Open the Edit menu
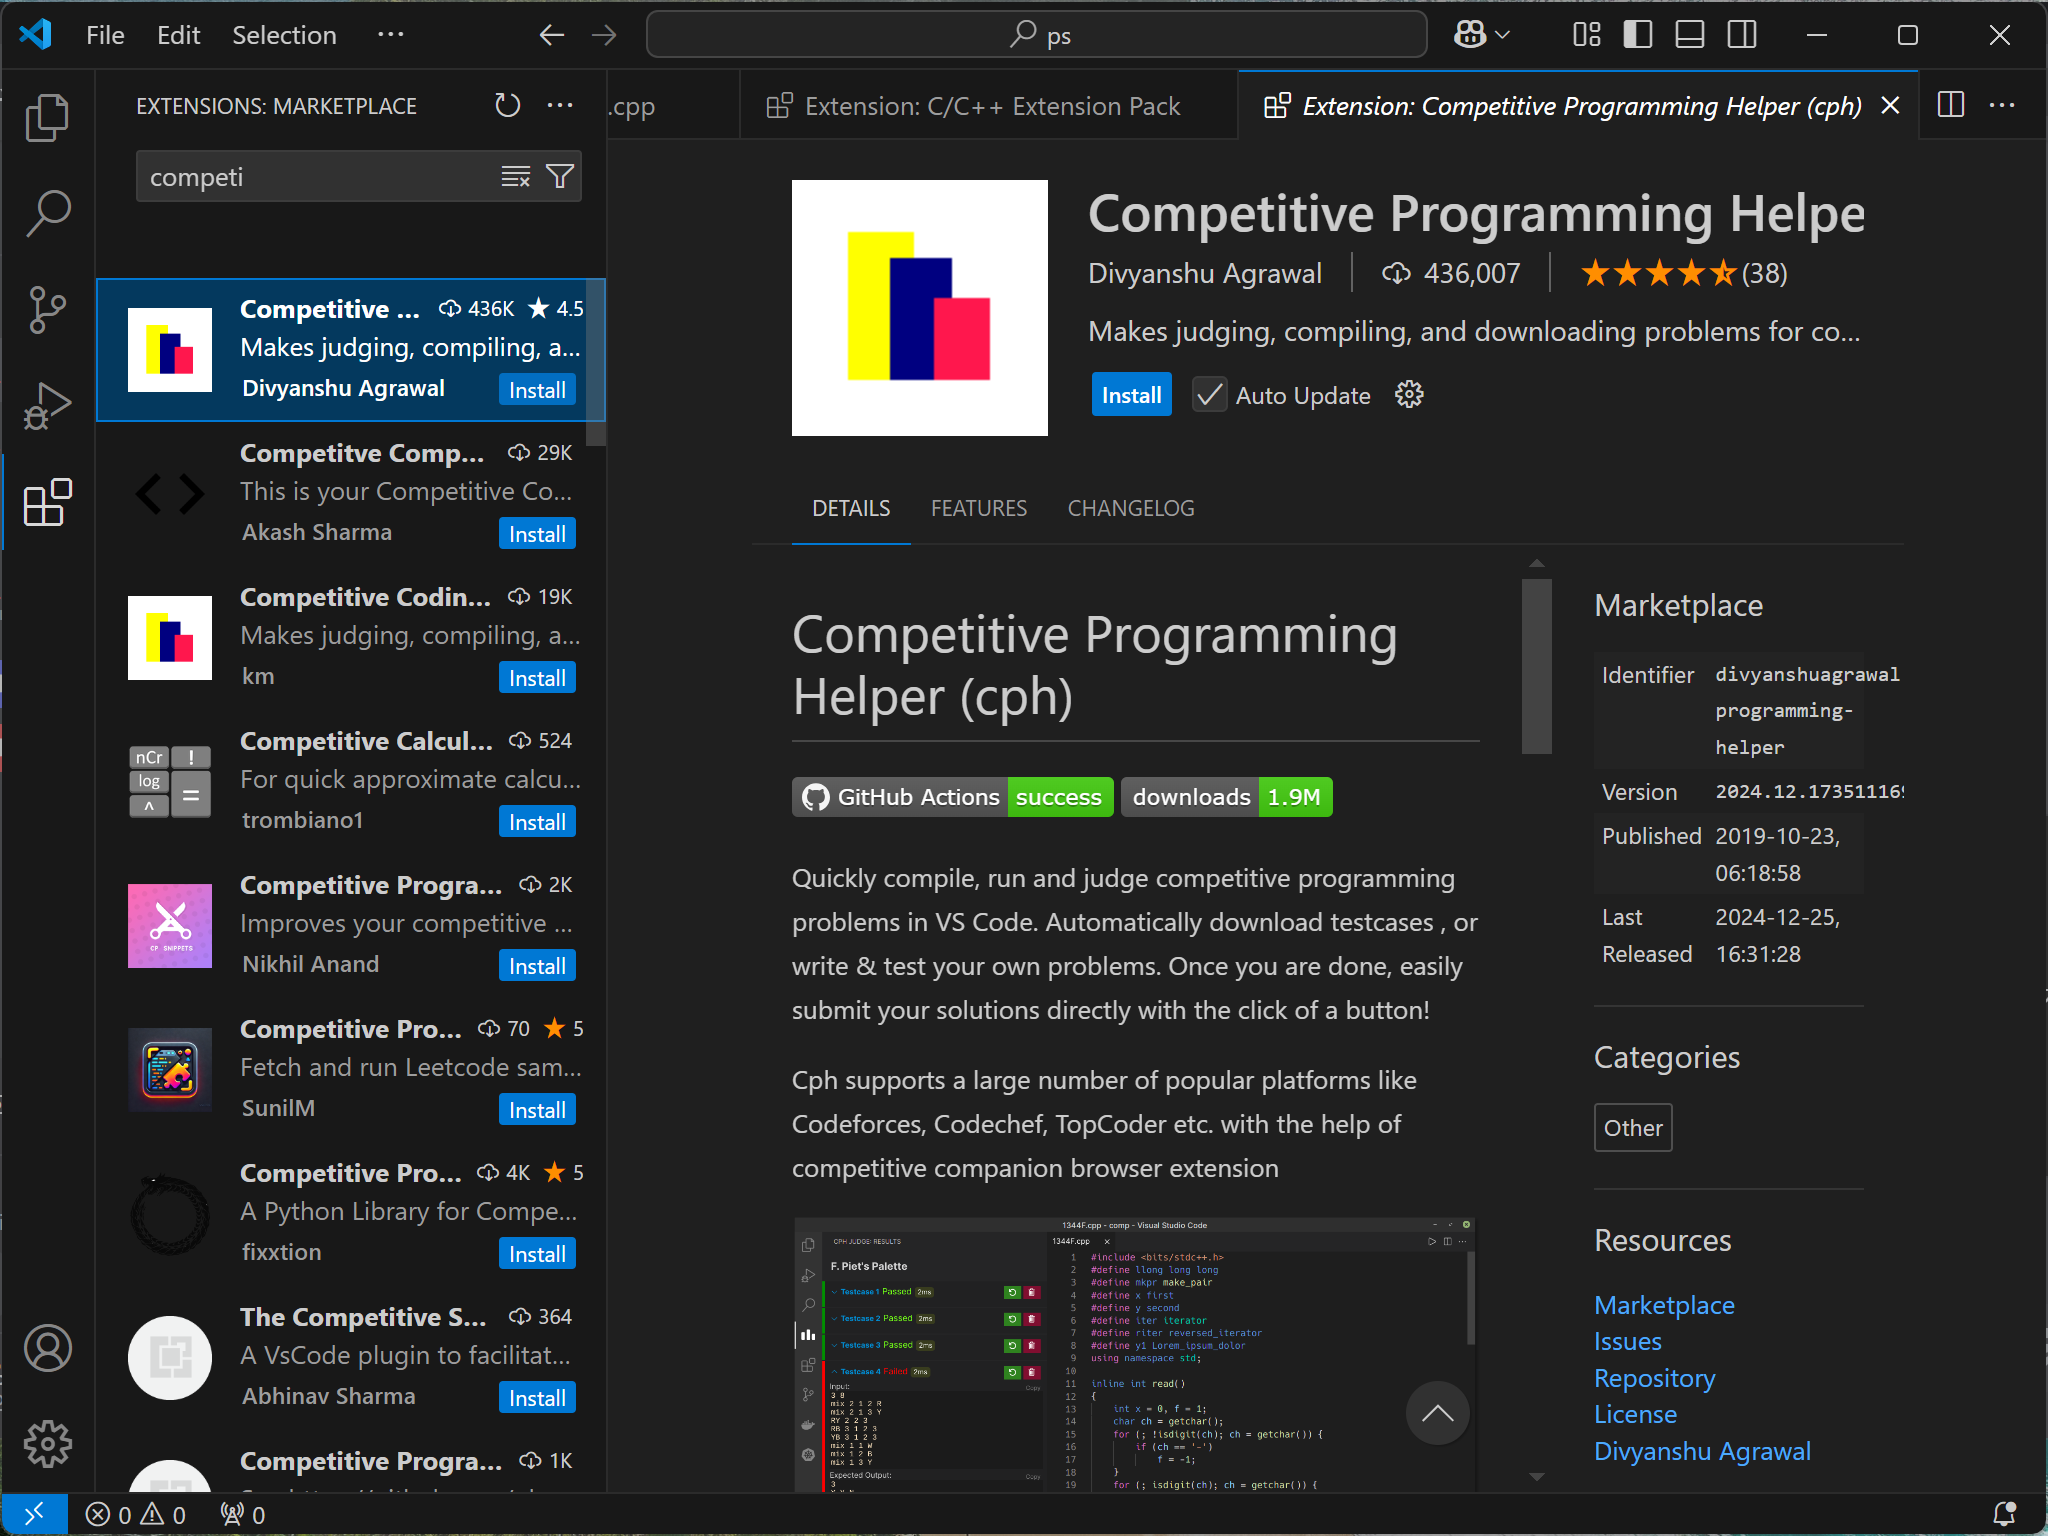 click(178, 36)
